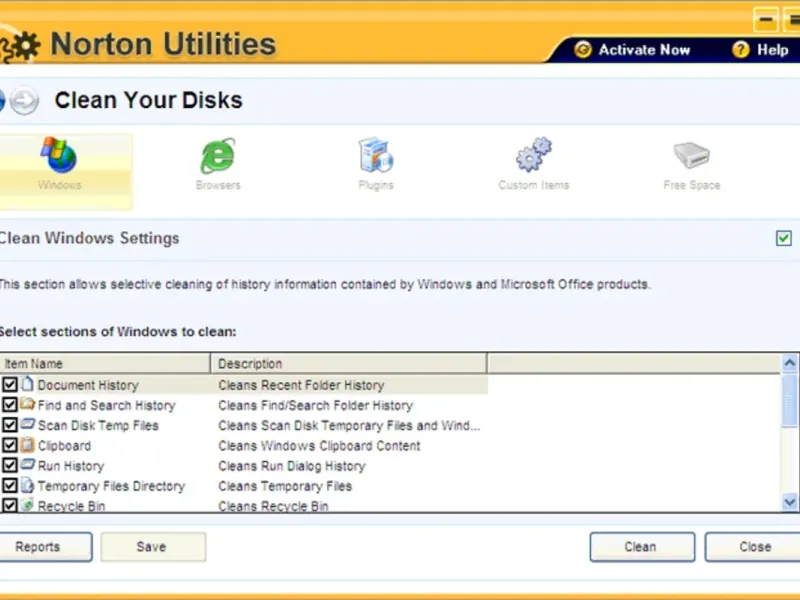Click the Item Name column header
Image resolution: width=800 pixels, height=600 pixels.
[105, 363]
